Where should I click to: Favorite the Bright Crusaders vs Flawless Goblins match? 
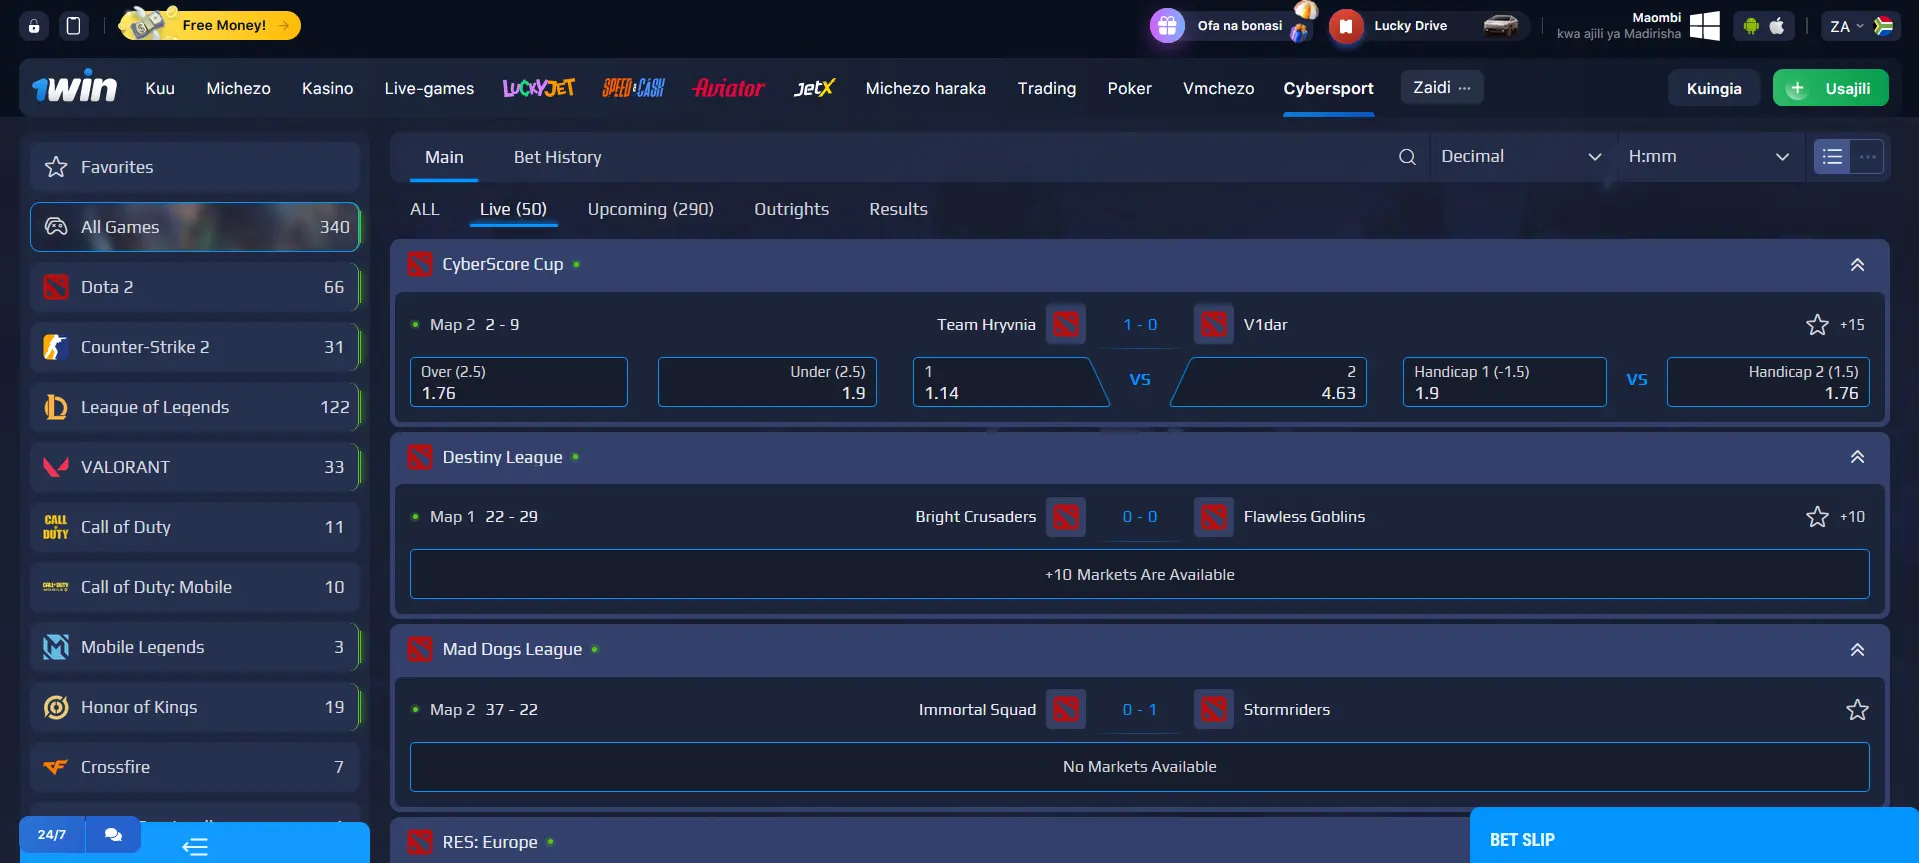pos(1817,516)
